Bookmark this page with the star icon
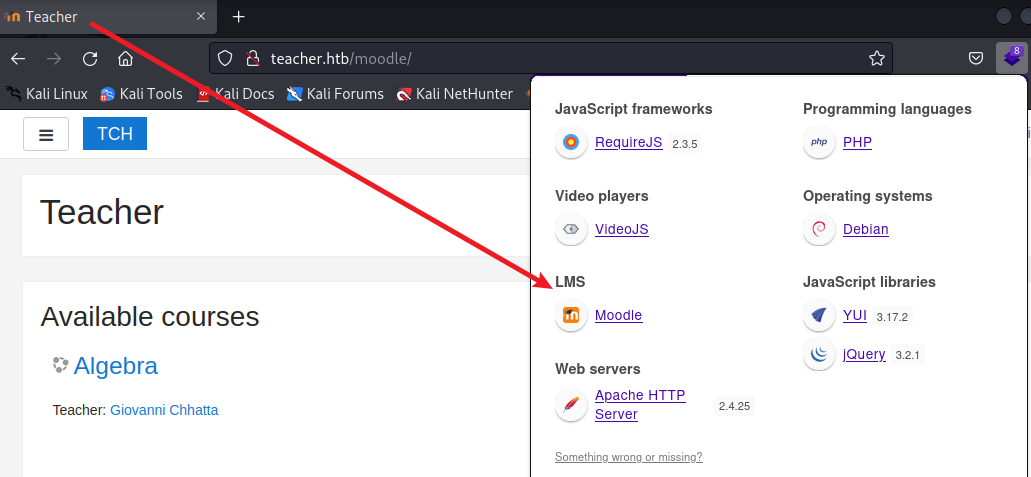The image size is (1031, 477). tap(876, 59)
